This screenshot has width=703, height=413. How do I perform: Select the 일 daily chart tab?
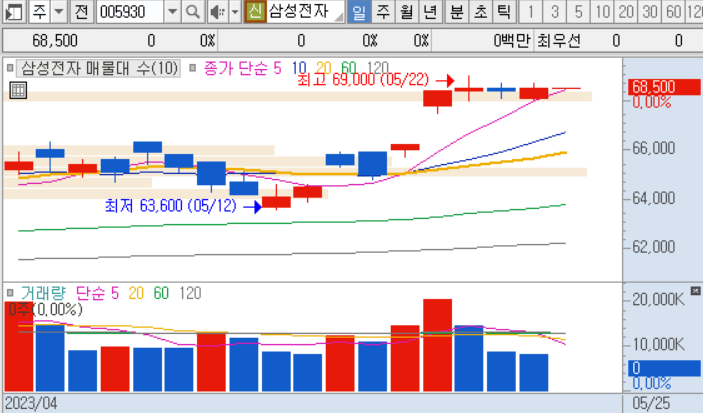[x=359, y=12]
